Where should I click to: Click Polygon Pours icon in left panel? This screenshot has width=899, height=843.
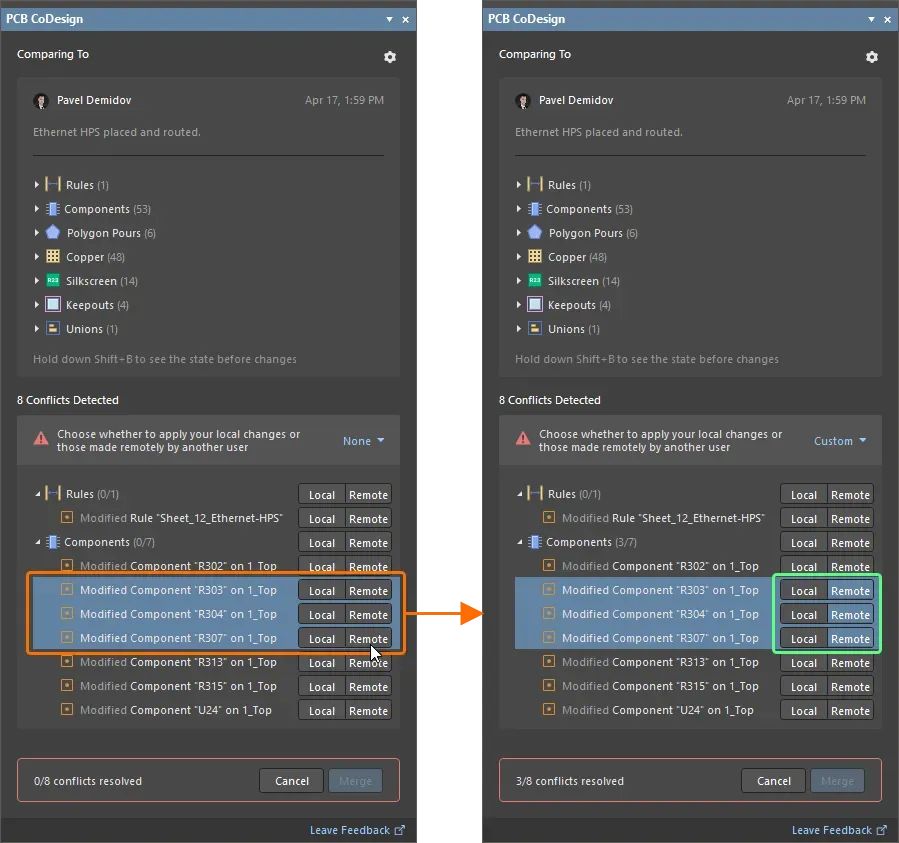(x=53, y=232)
